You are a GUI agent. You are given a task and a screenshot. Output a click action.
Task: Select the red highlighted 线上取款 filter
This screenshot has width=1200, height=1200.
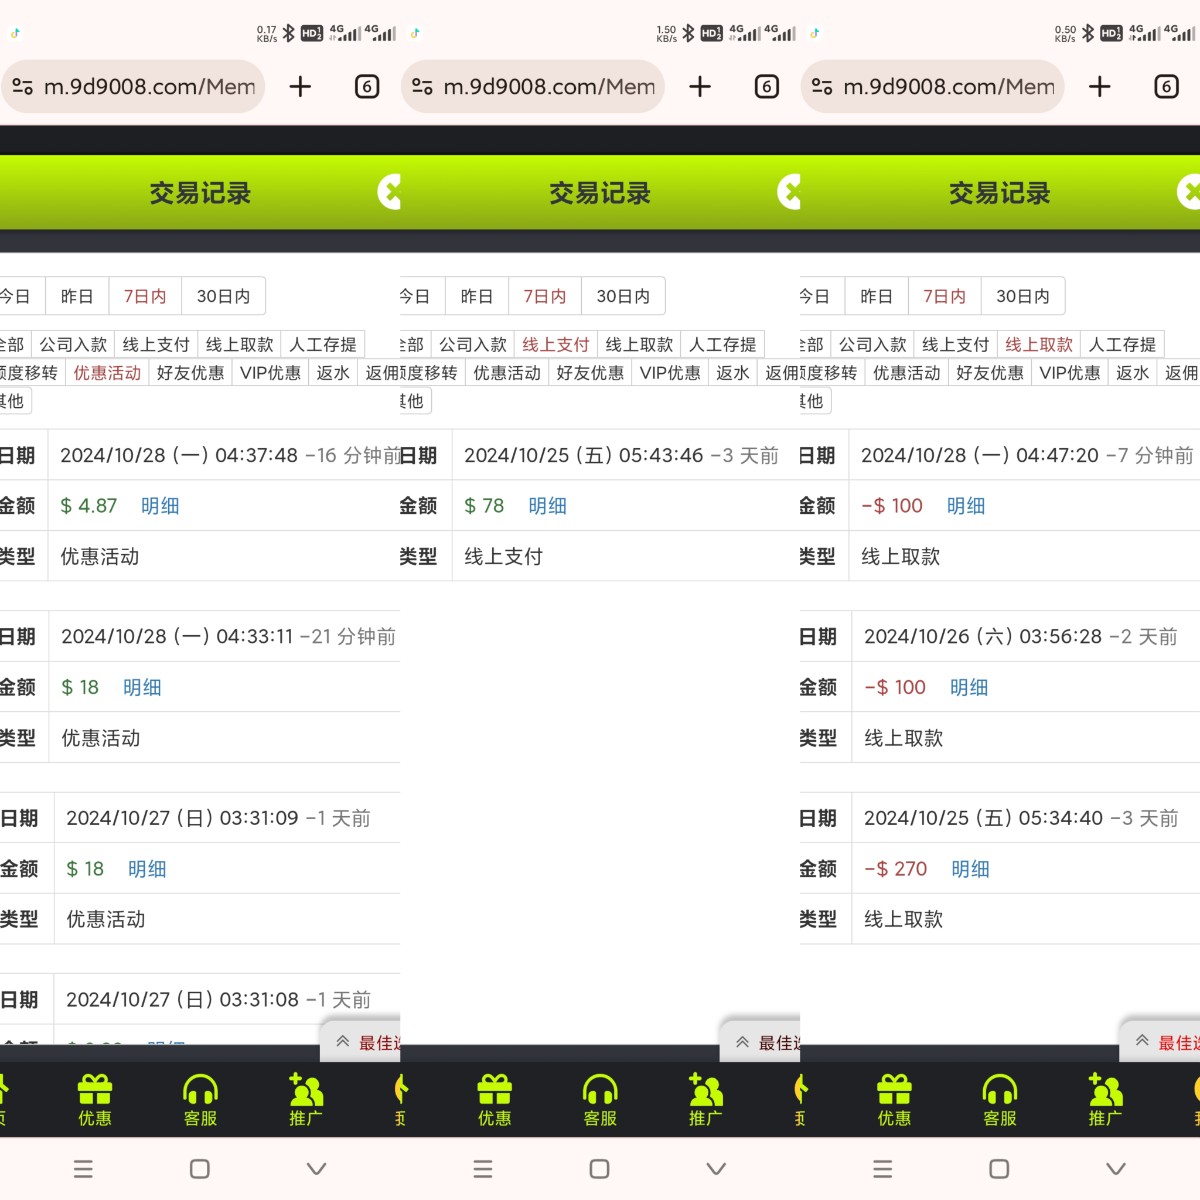click(x=1038, y=345)
